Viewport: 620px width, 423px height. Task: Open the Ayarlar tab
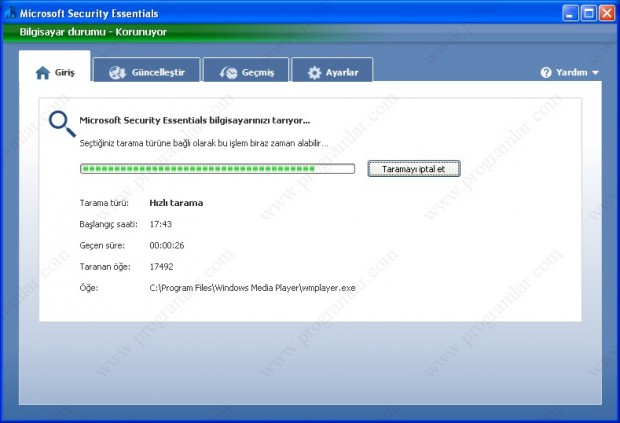pos(332,70)
